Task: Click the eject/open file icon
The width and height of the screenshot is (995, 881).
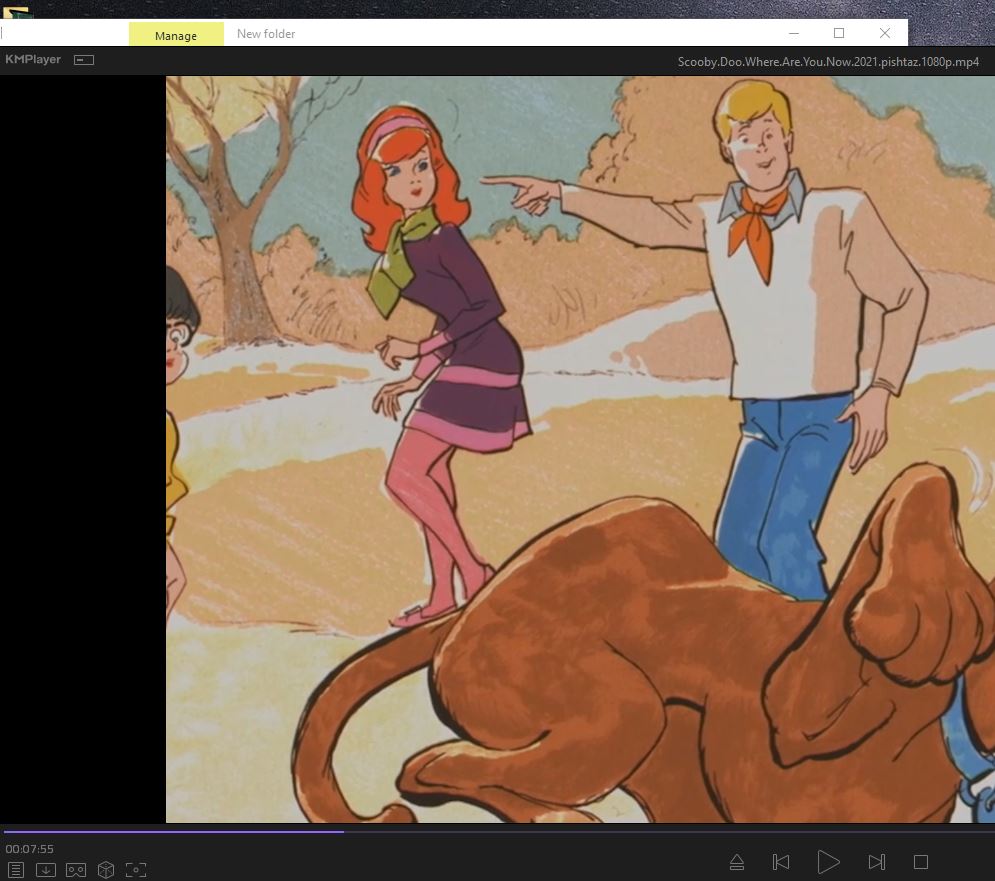Action: click(736, 862)
